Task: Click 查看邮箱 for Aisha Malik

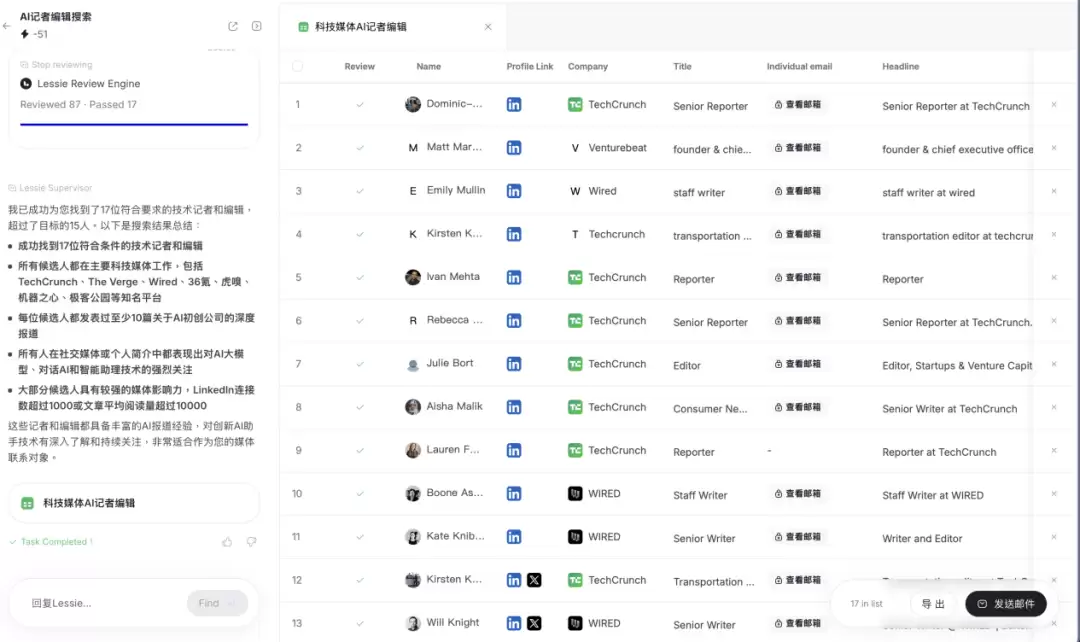Action: pos(797,408)
